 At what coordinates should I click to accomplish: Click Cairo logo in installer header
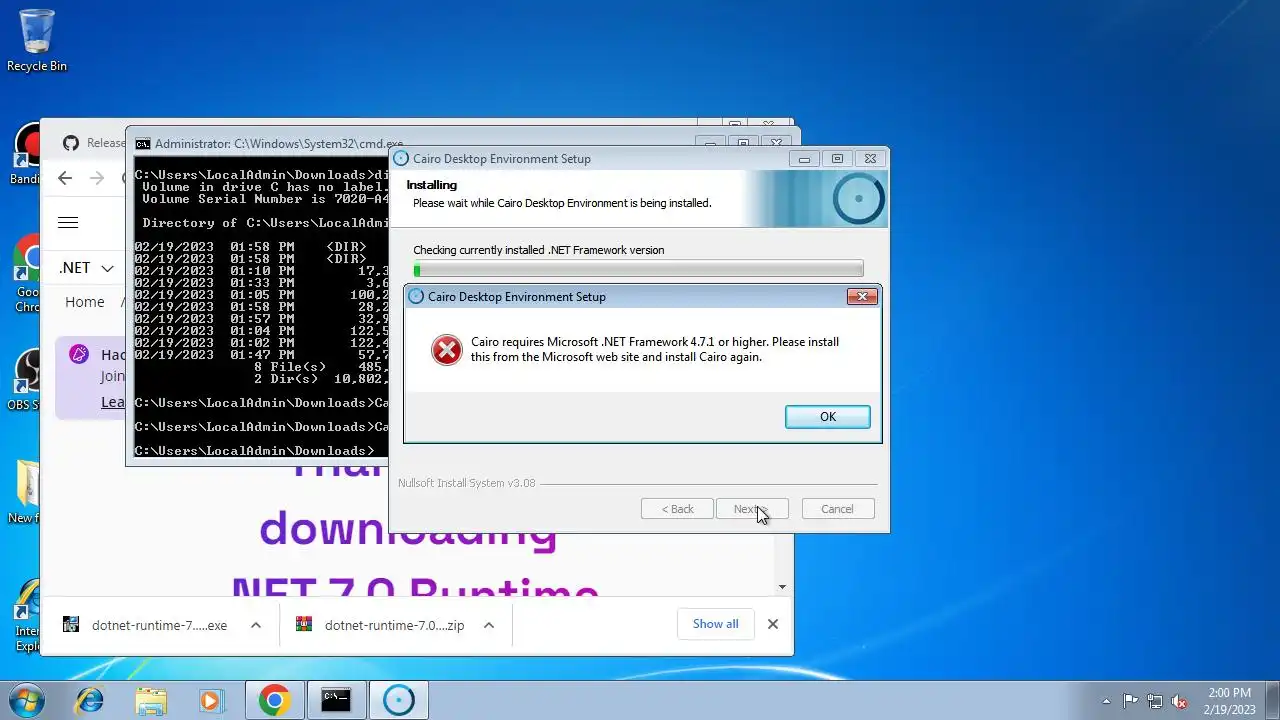[x=858, y=199]
